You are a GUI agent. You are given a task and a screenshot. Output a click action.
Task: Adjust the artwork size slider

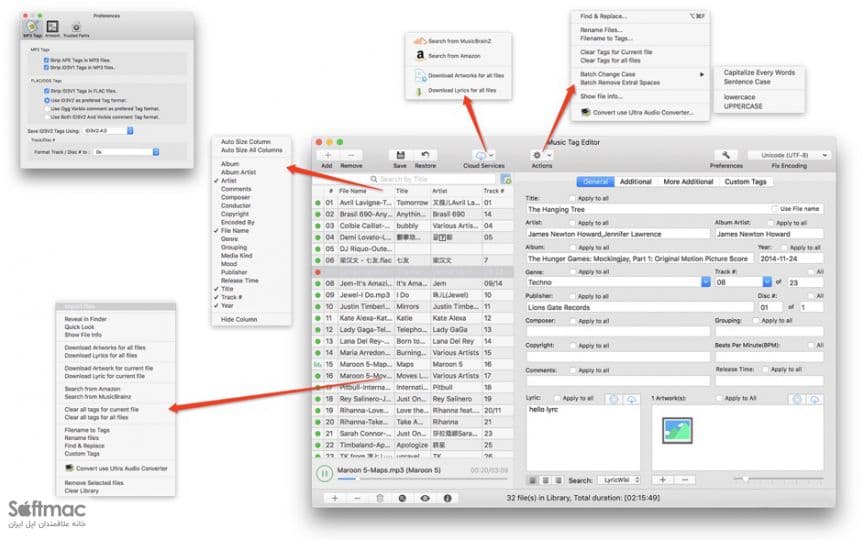coord(778,479)
